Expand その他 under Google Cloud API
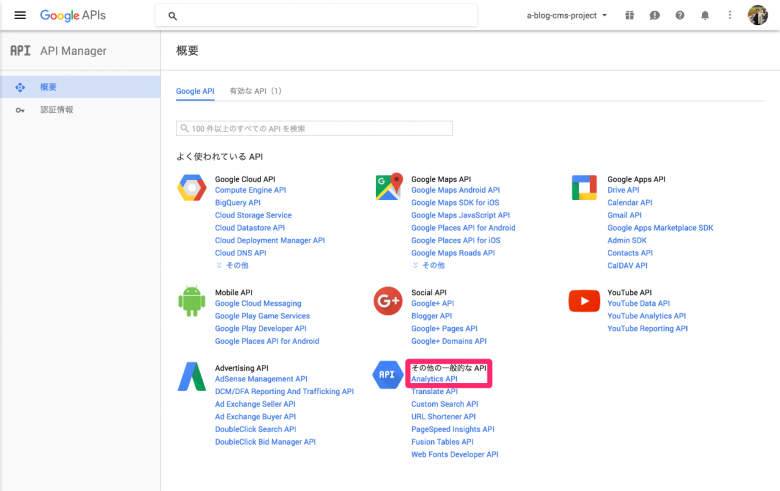780x491 pixels. tap(232, 266)
